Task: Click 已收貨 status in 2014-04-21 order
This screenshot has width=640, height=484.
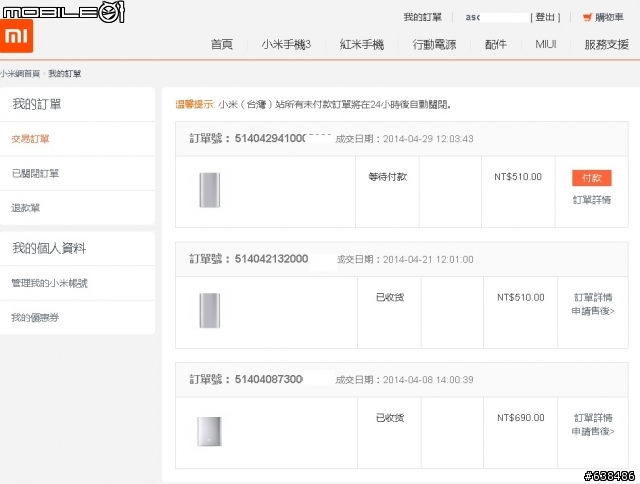Action: click(x=390, y=297)
